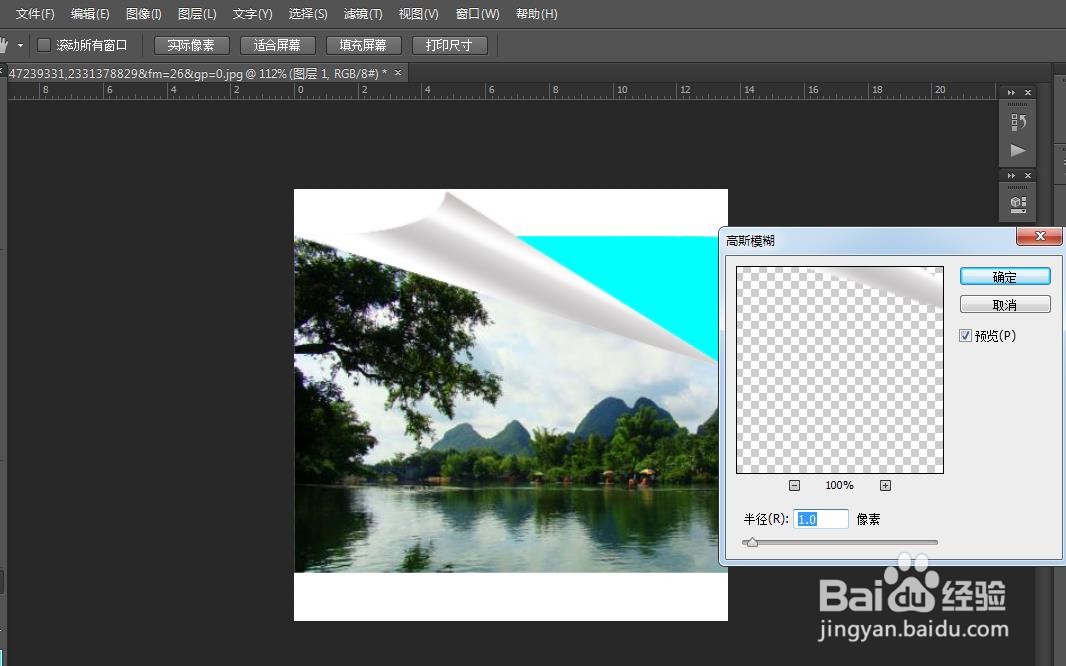Viewport: 1066px width, 666px height.
Task: Expand the Hand tool preset dropdown arrow
Action: coord(20,46)
